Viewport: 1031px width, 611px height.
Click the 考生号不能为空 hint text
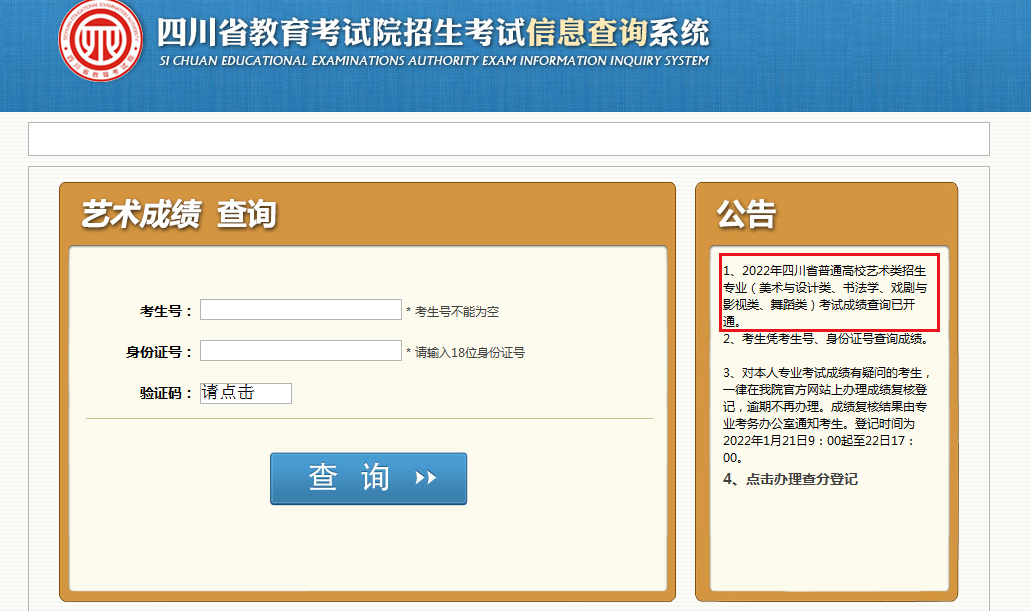tap(452, 312)
